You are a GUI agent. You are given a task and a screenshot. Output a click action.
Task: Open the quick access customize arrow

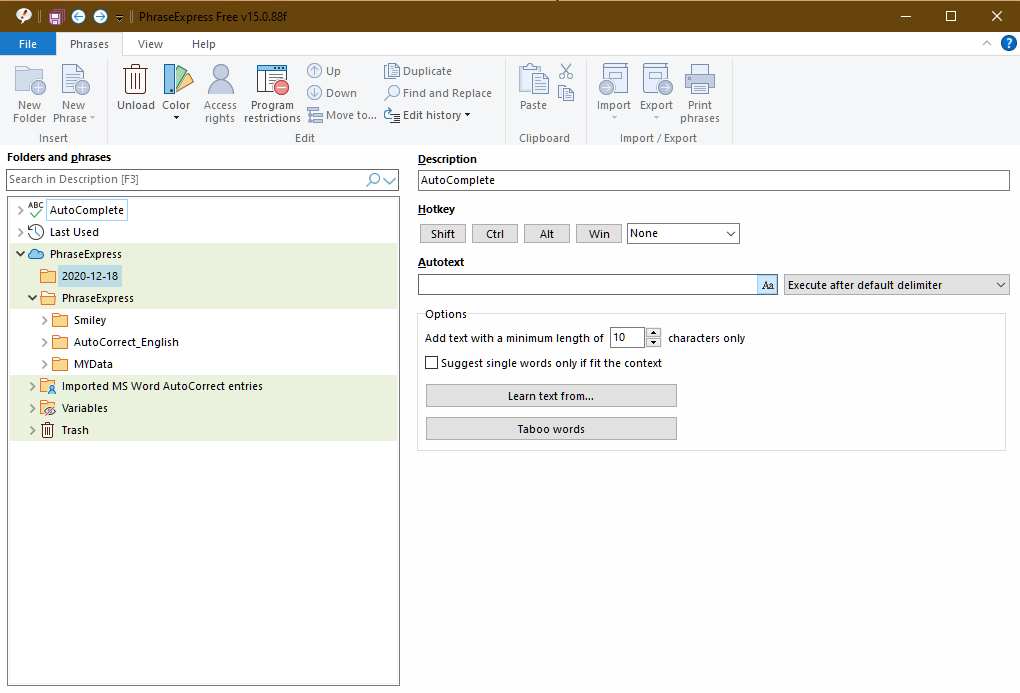coord(119,18)
